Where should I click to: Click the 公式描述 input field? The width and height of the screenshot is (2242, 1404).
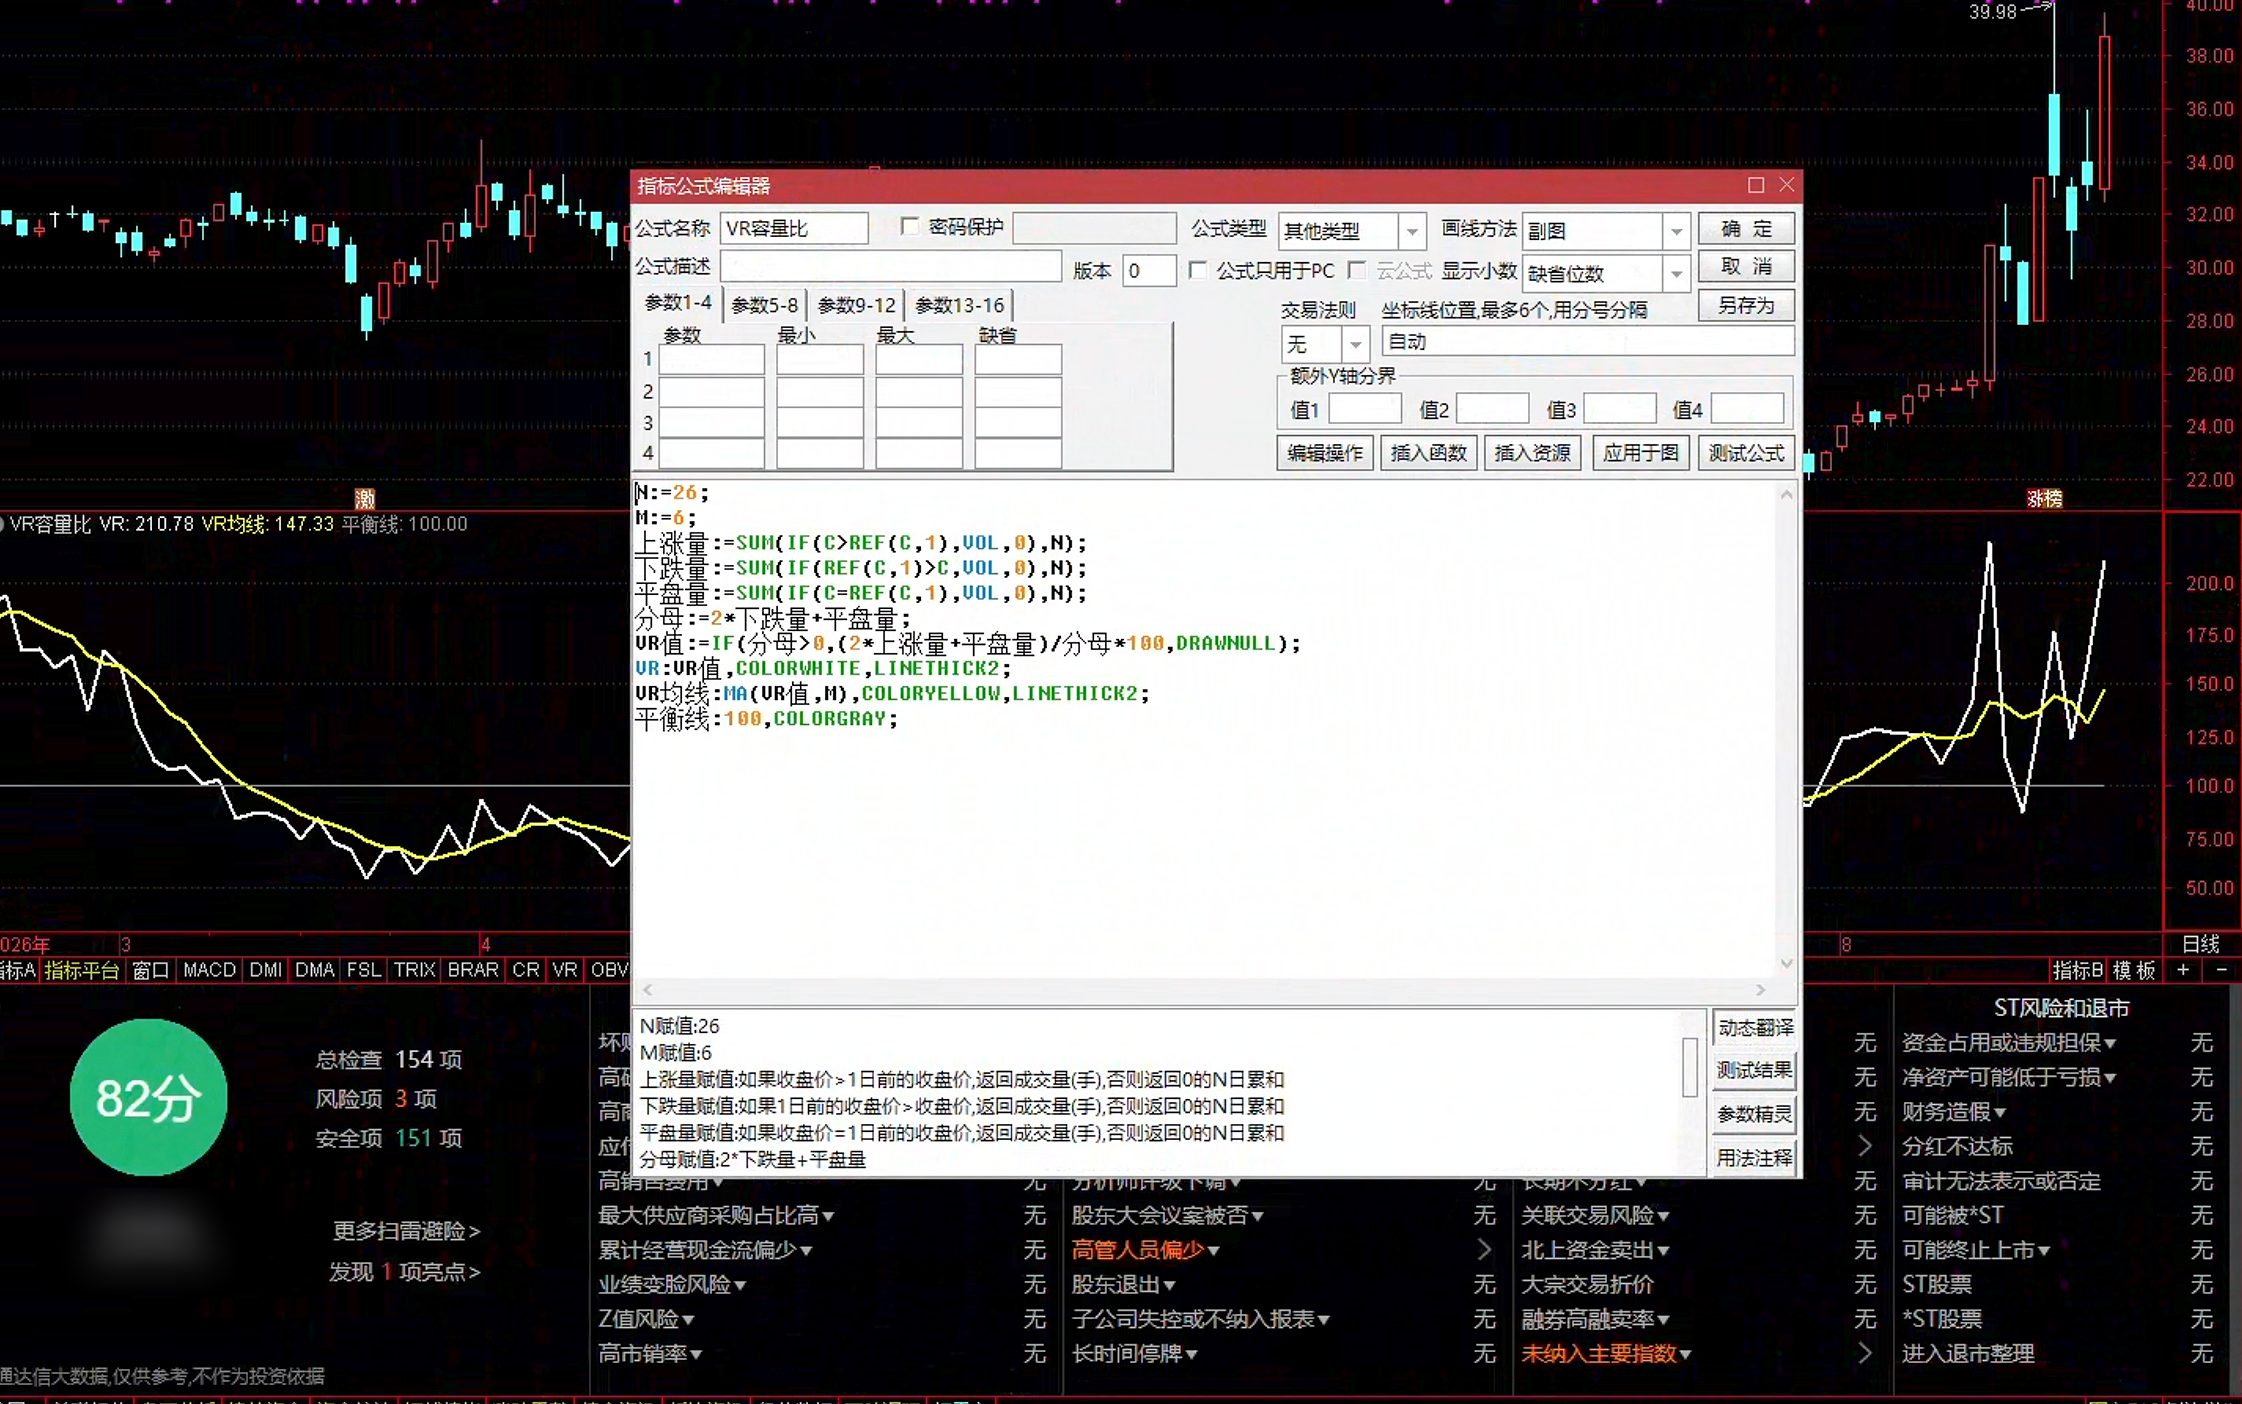pyautogui.click(x=890, y=267)
